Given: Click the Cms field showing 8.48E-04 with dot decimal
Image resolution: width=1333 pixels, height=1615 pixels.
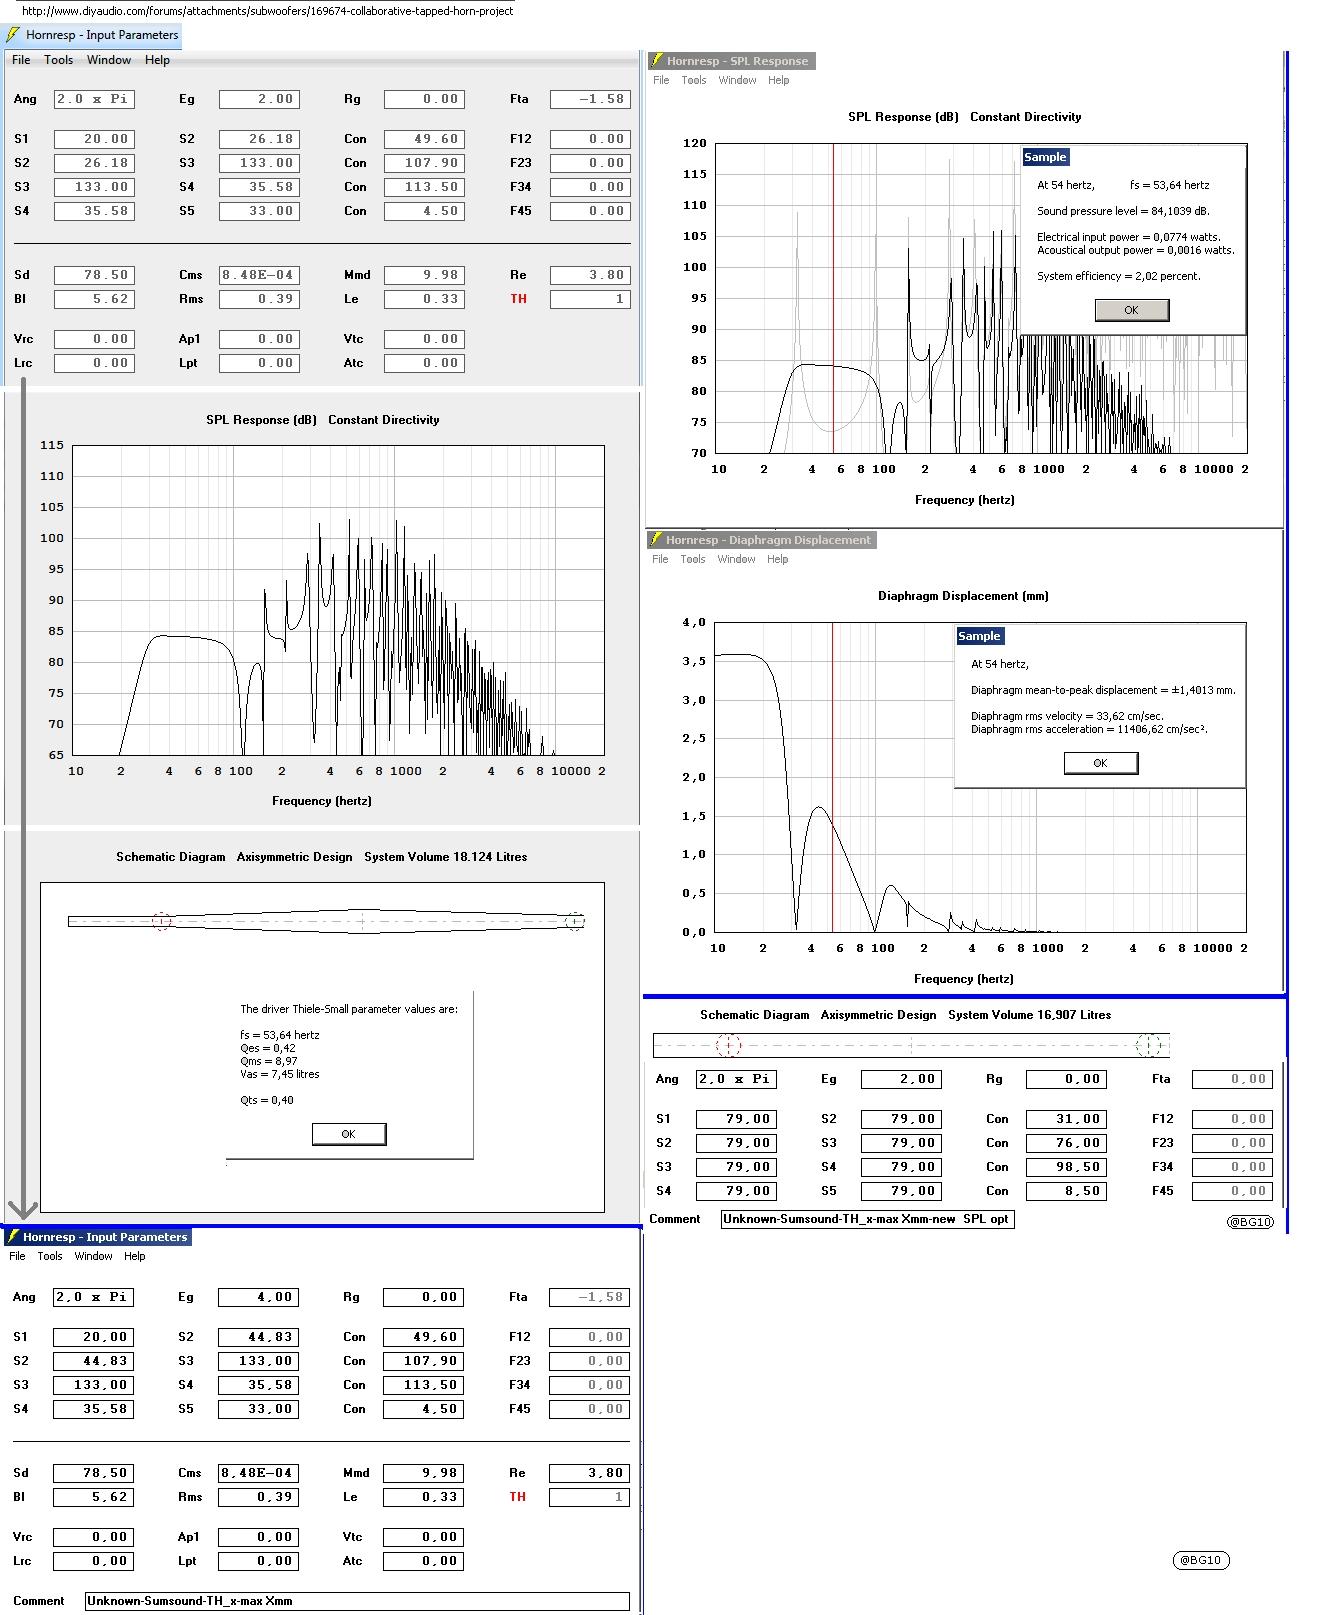Looking at the screenshot, I should point(259,275).
